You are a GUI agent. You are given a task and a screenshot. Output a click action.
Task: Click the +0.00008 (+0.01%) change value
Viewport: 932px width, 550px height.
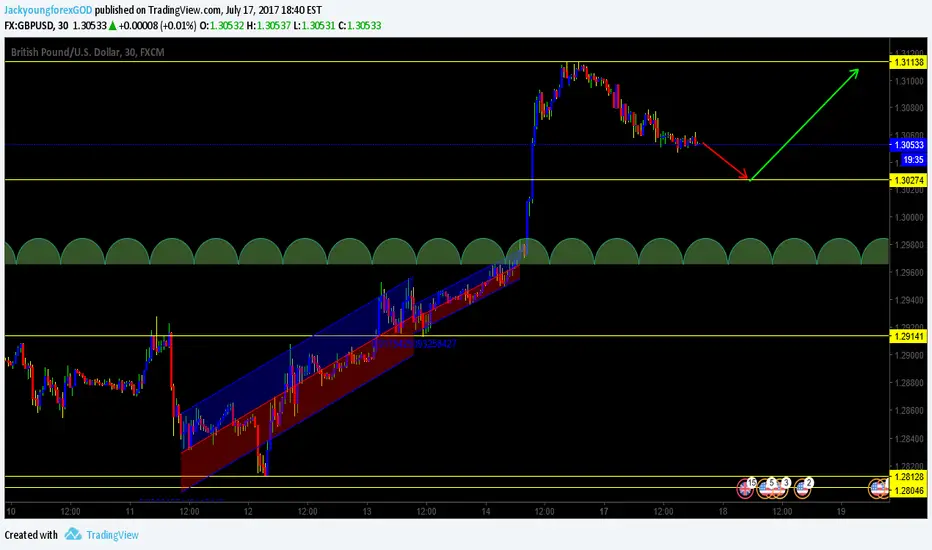(157, 26)
